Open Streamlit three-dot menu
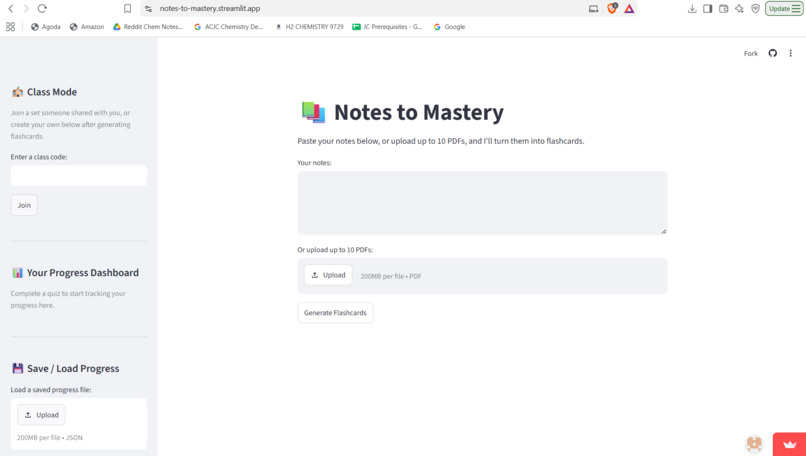806x456 pixels. (791, 53)
